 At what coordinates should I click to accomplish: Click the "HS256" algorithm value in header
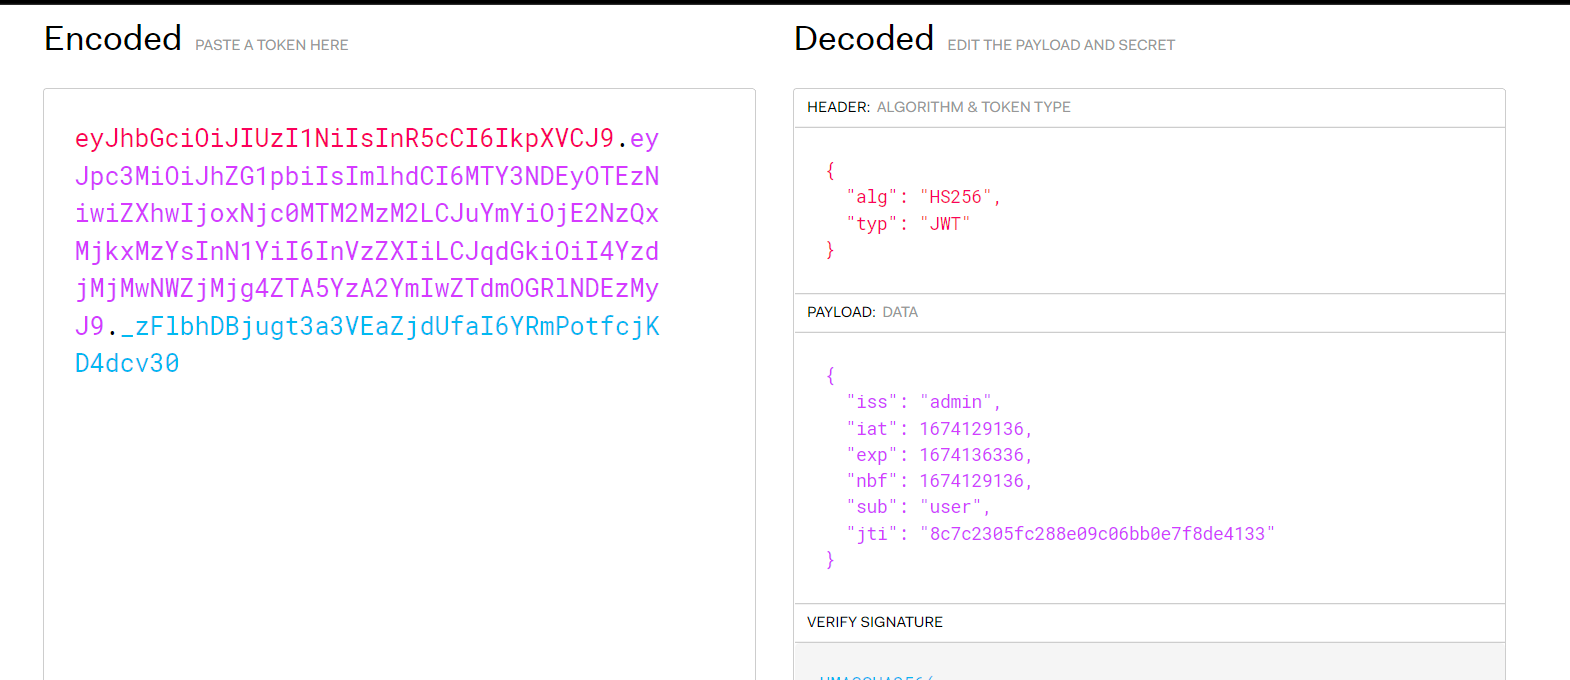point(955,197)
